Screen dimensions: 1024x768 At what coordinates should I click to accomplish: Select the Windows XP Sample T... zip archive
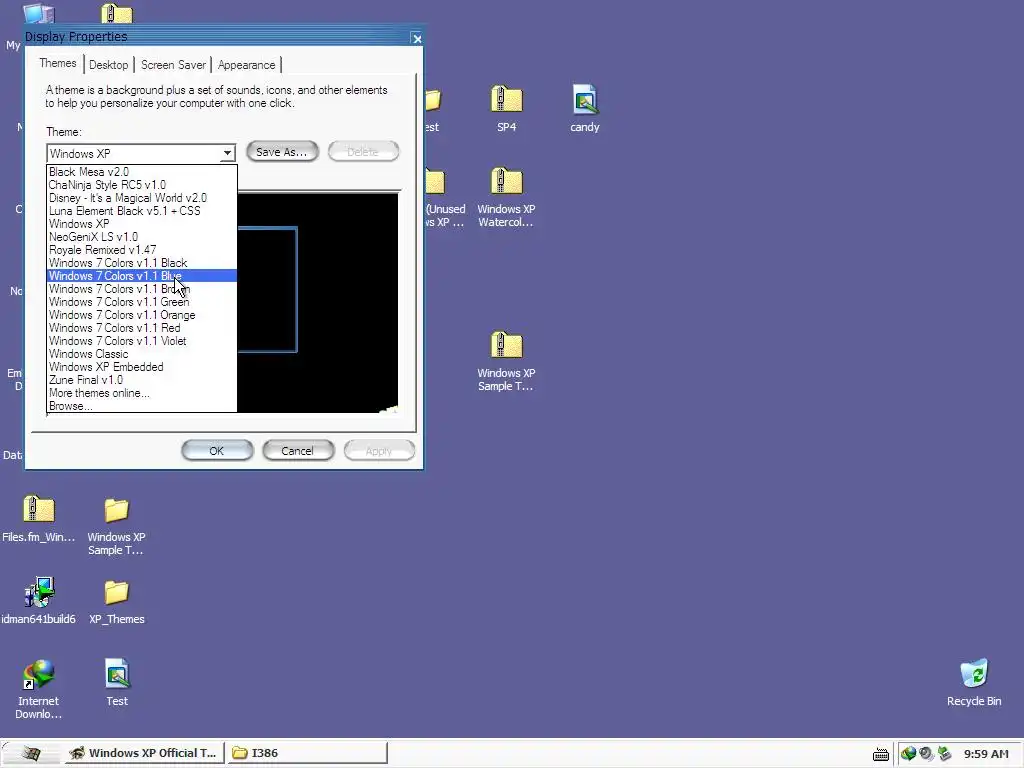click(506, 346)
